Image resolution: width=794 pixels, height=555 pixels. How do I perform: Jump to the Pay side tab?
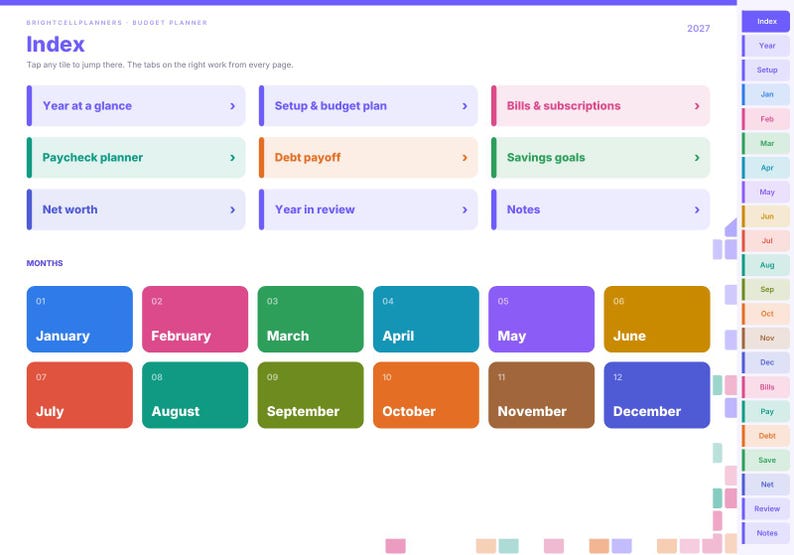coord(766,411)
